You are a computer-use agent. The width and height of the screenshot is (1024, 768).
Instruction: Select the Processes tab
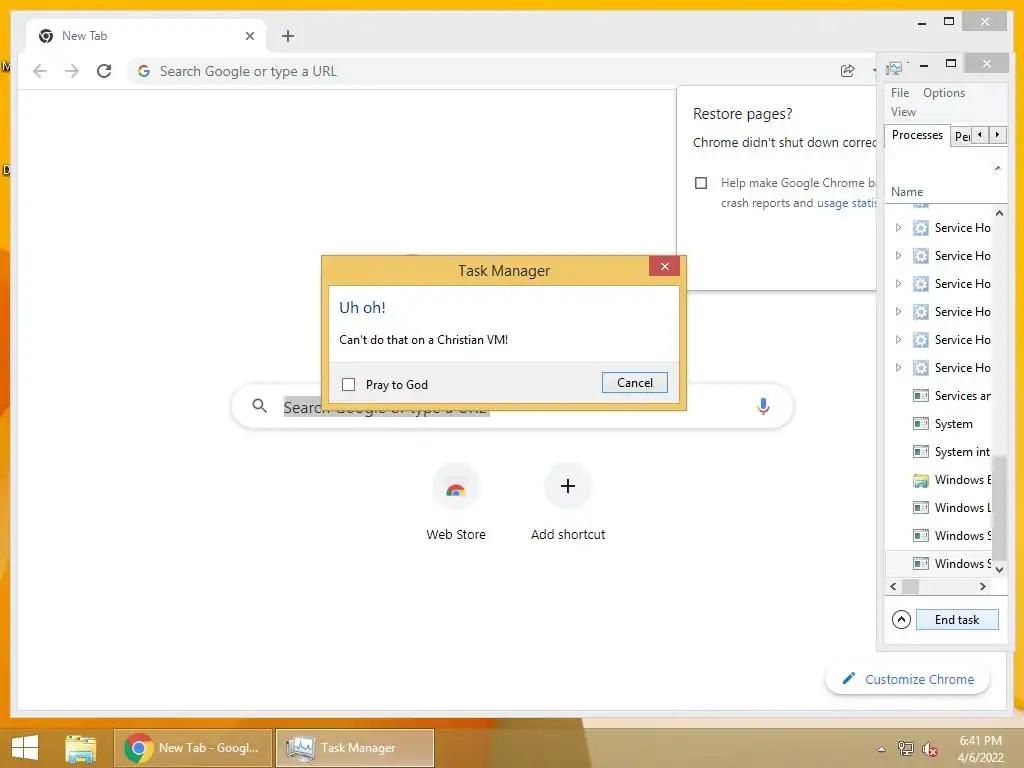[917, 135]
